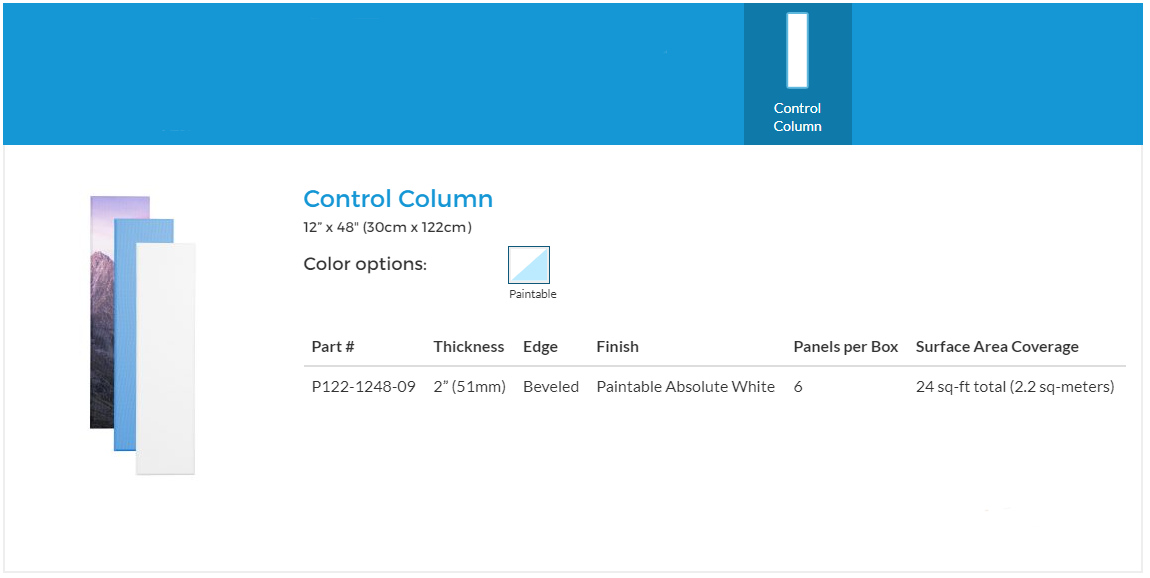1150x578 pixels.
Task: Click the Color options label
Action: tap(365, 265)
